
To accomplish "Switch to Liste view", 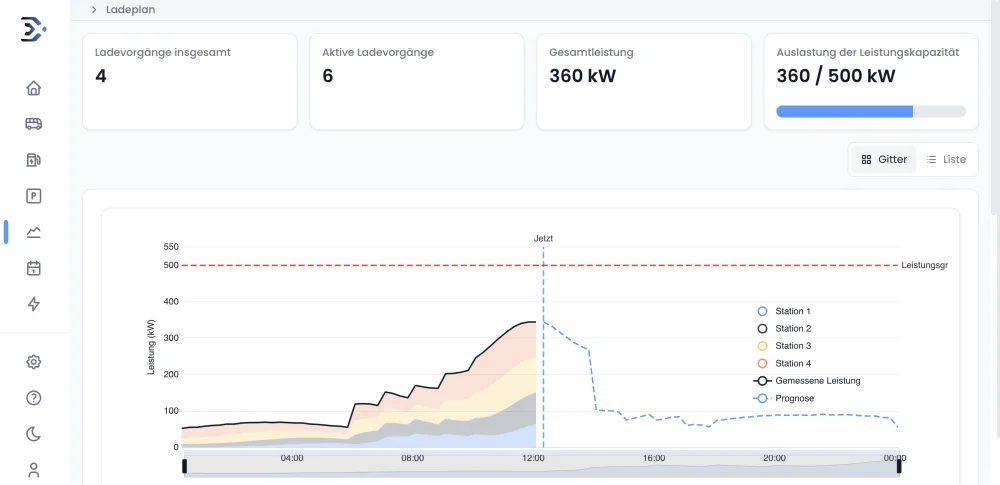I will pyautogui.click(x=946, y=160).
